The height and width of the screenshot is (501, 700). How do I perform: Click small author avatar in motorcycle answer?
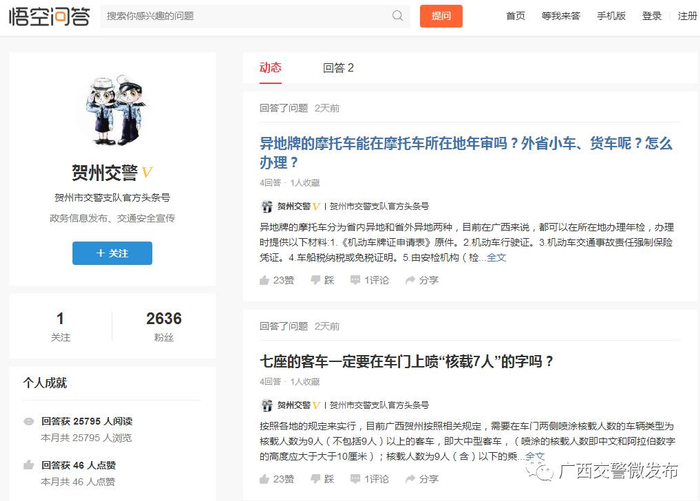coord(267,206)
